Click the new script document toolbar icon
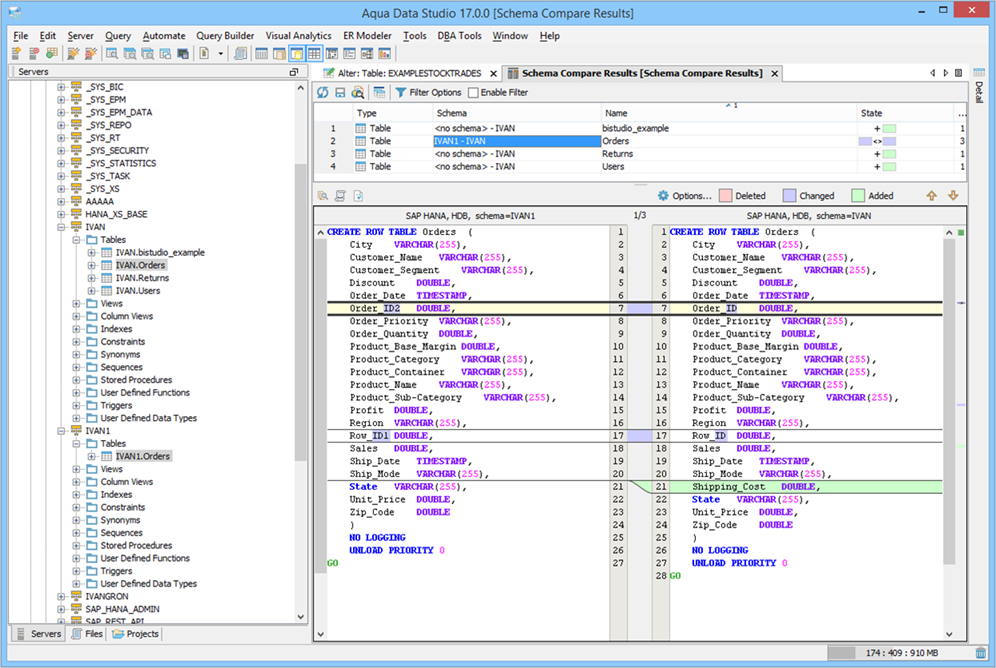 [x=205, y=54]
